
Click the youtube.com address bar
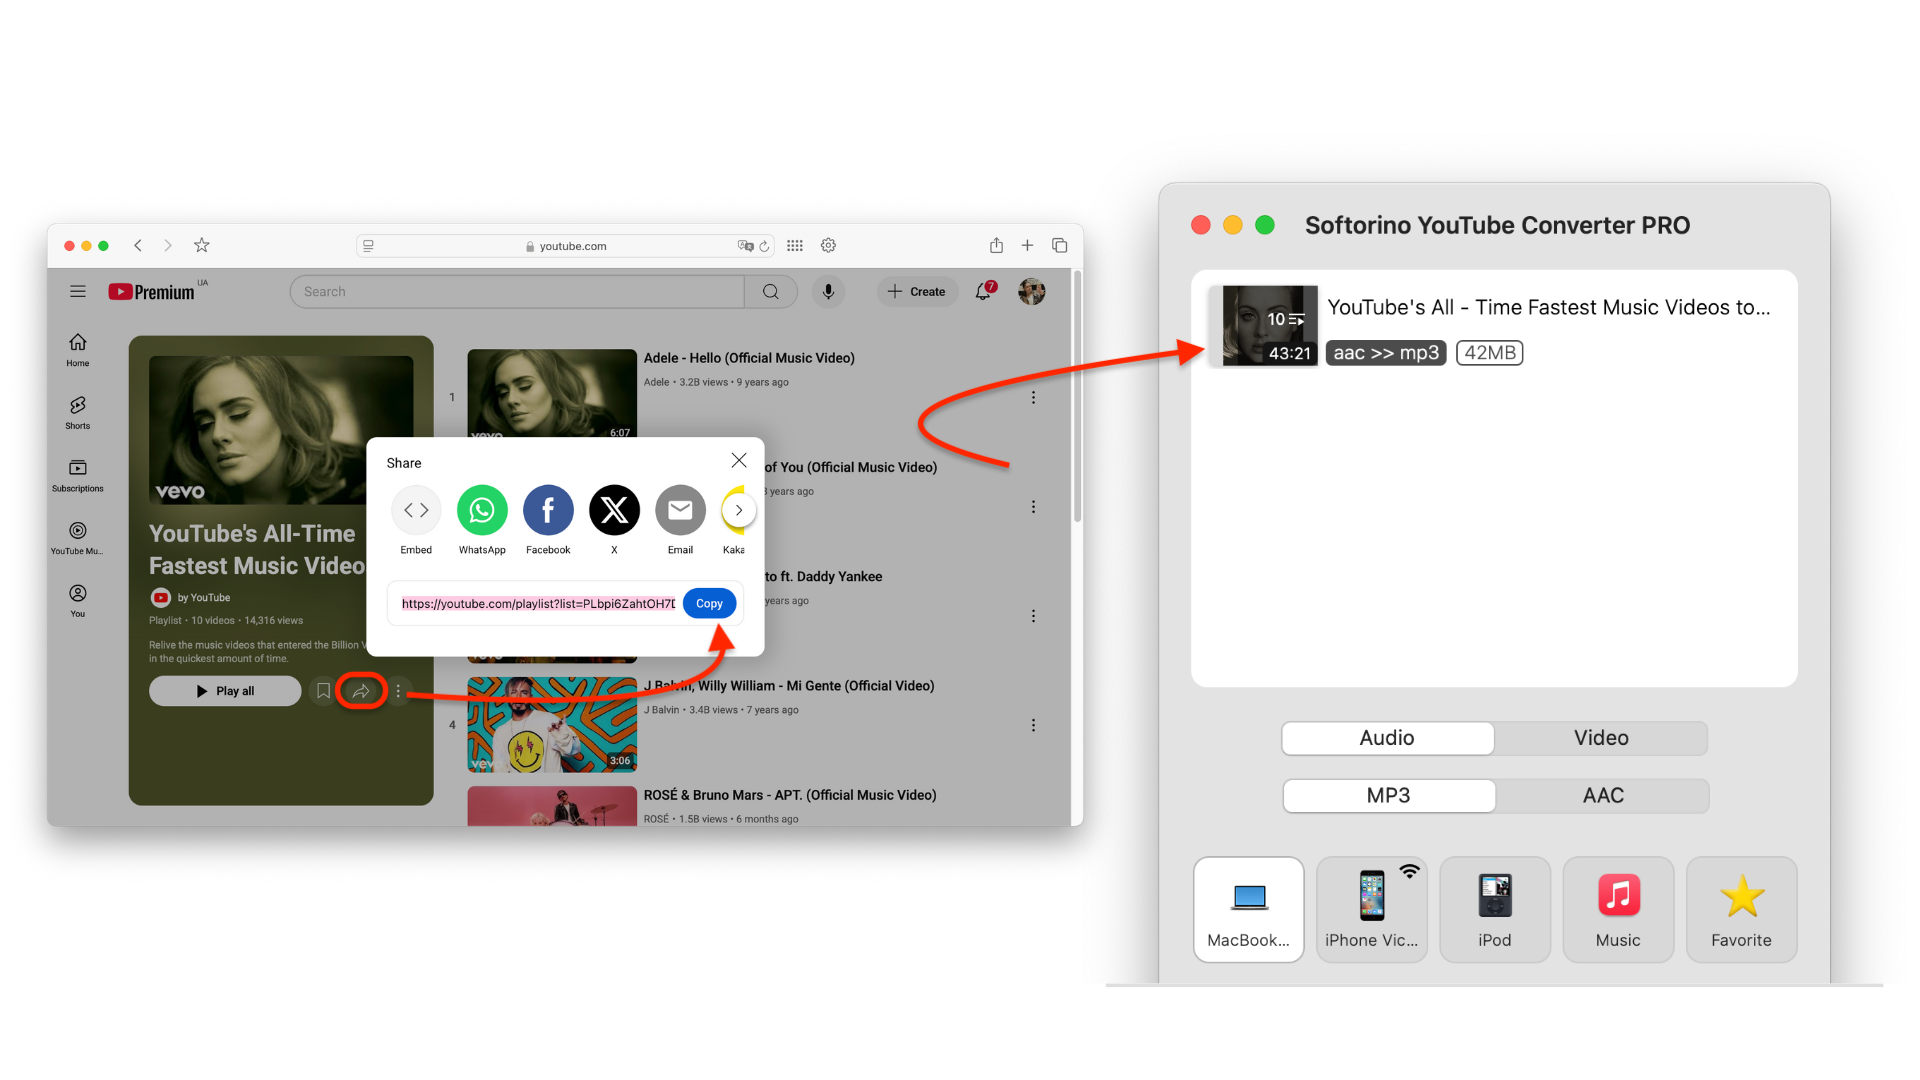[x=565, y=246]
